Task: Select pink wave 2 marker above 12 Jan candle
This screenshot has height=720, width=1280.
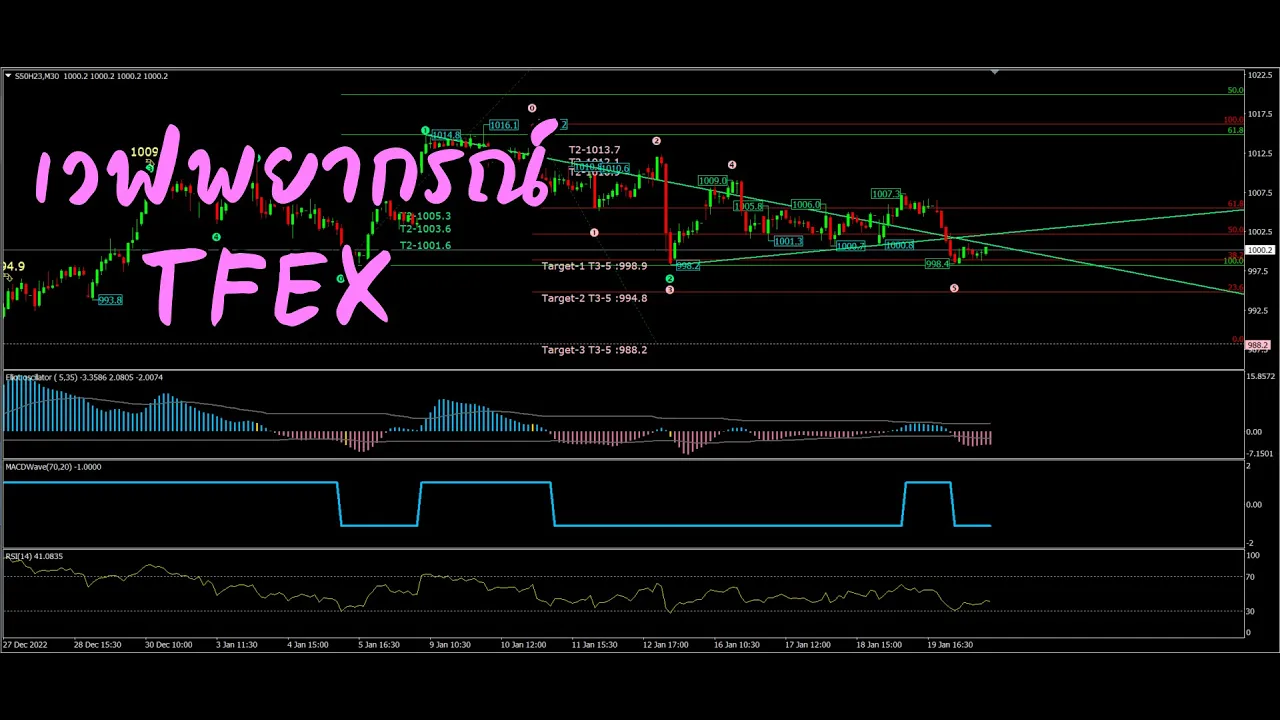Action: pyautogui.click(x=657, y=141)
